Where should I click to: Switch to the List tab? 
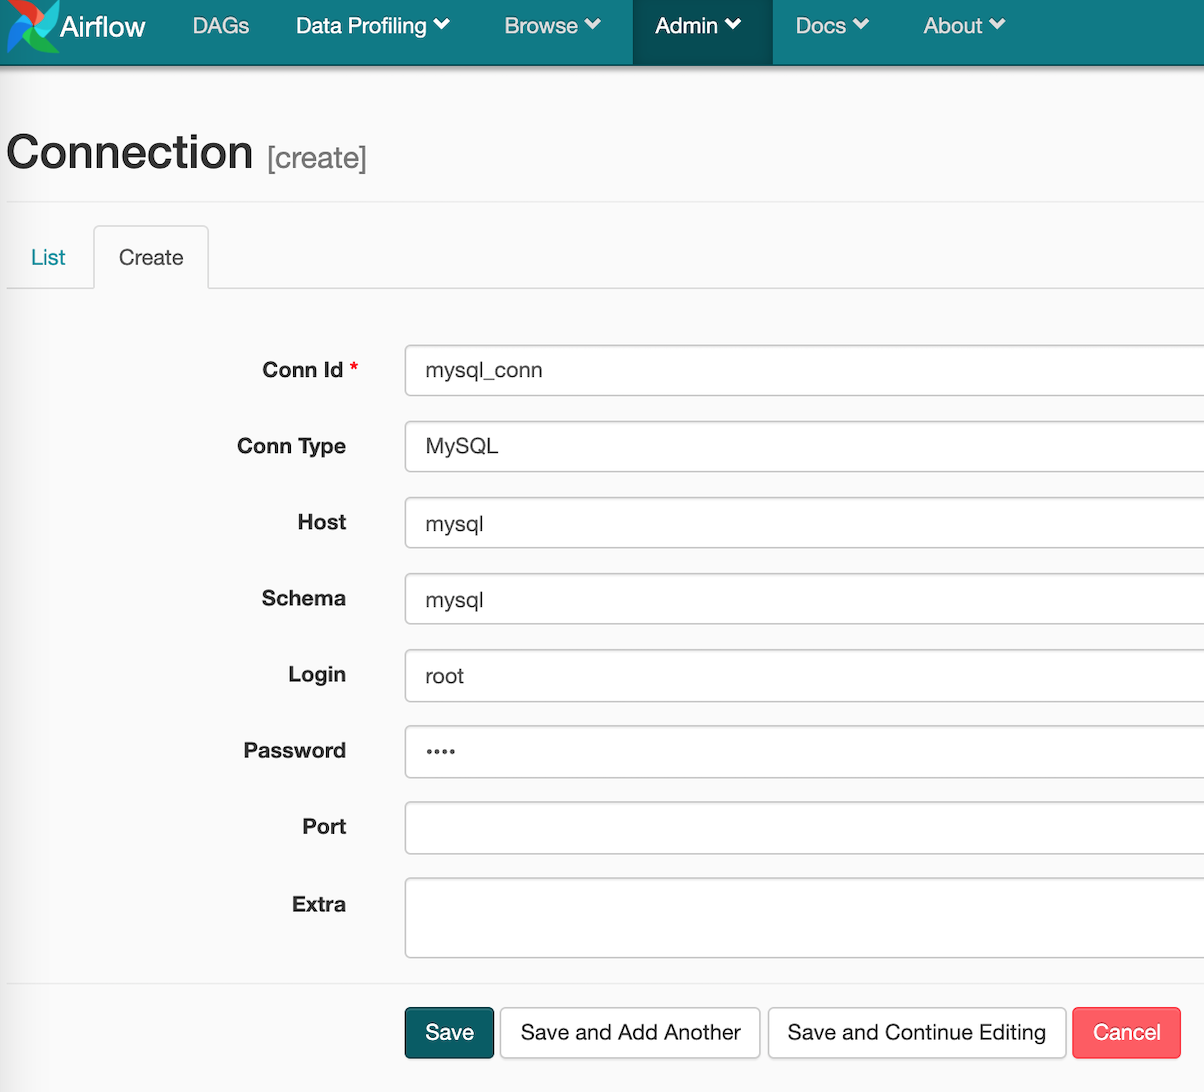(x=48, y=258)
